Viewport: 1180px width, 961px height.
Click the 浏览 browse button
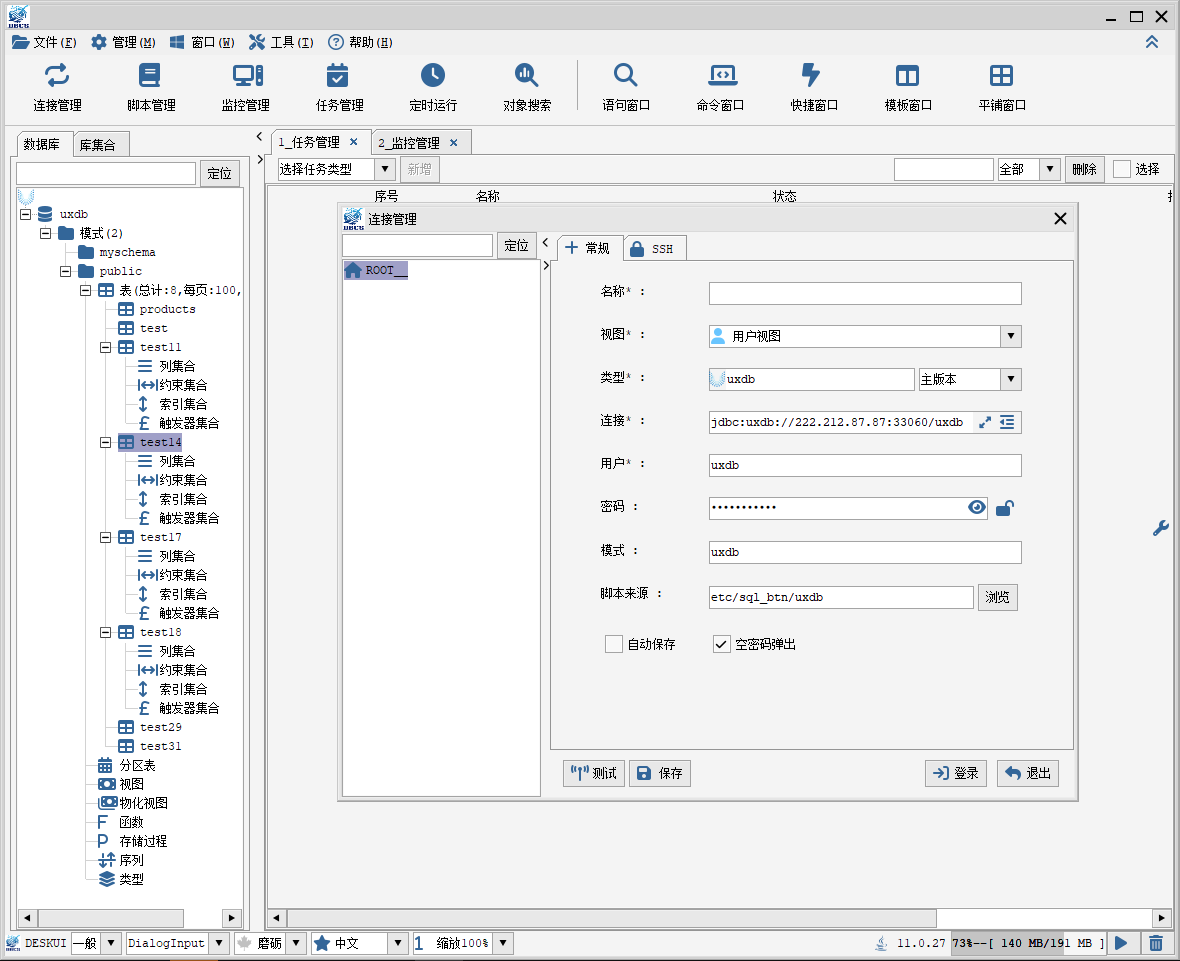[998, 598]
